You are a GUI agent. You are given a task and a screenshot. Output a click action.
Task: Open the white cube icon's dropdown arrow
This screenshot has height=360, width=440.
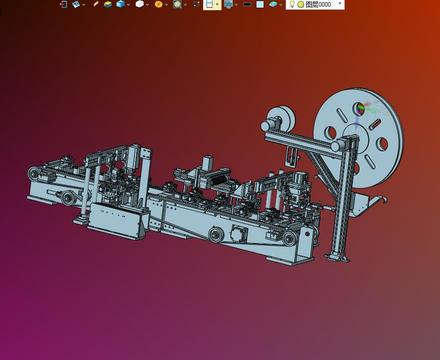(x=147, y=5)
